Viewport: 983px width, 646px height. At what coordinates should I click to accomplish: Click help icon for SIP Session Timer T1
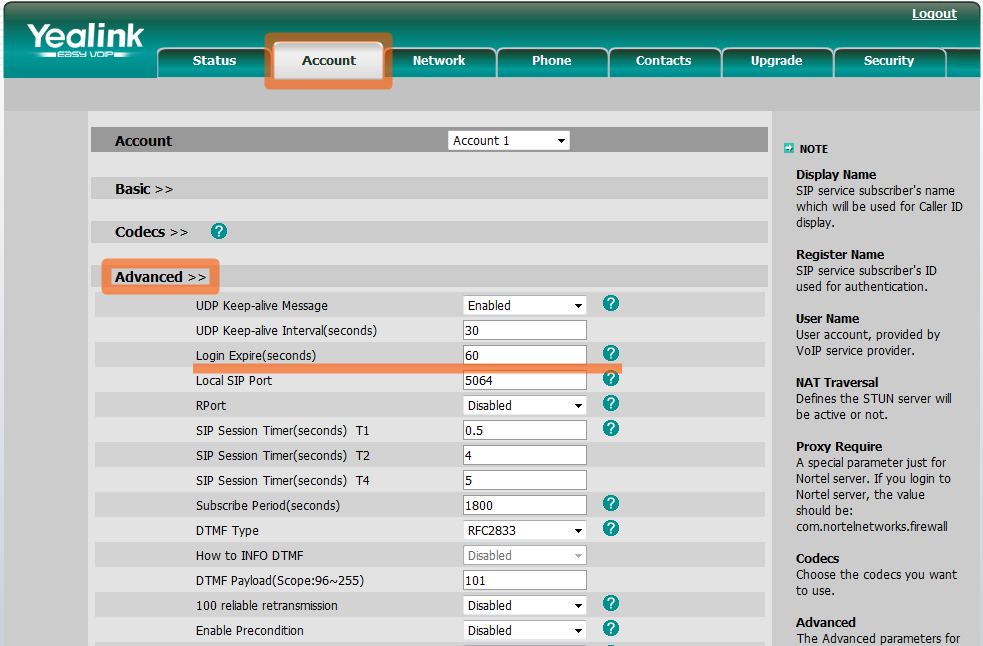click(611, 428)
